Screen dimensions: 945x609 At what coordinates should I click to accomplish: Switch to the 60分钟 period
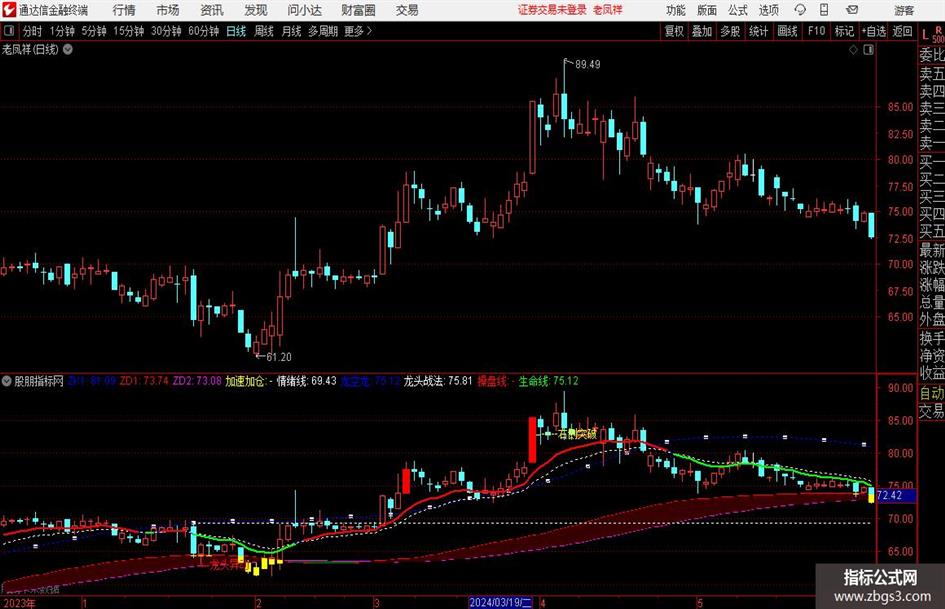(204, 31)
